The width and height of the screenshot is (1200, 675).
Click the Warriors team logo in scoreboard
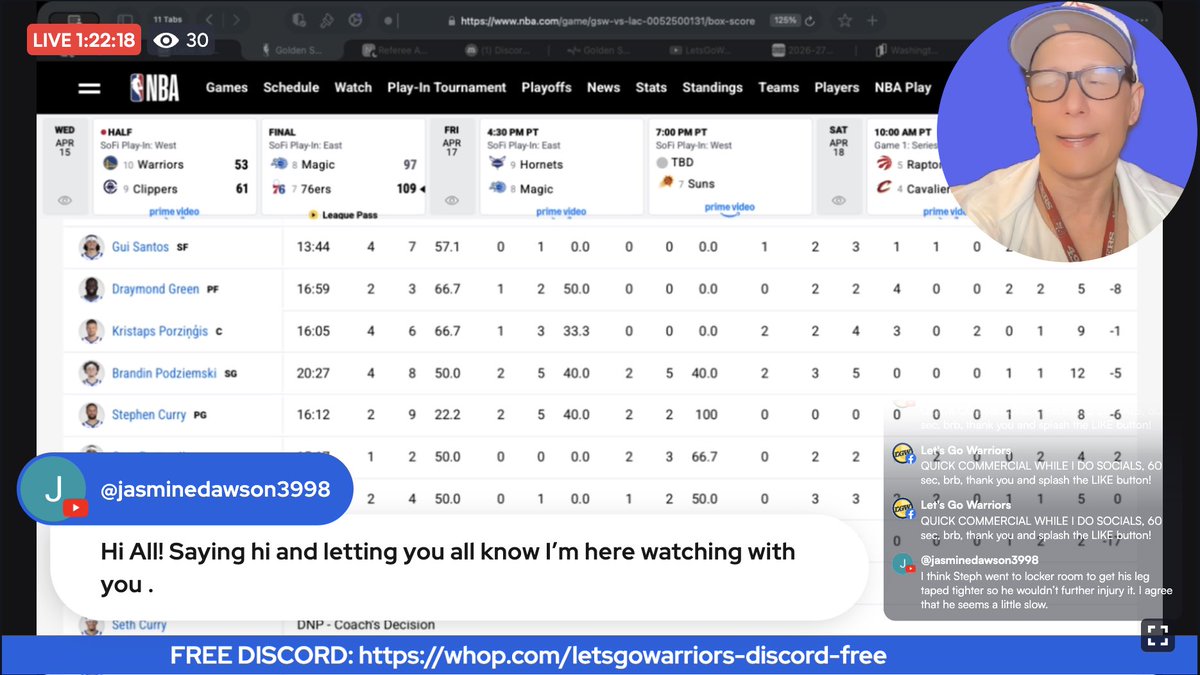tap(109, 164)
